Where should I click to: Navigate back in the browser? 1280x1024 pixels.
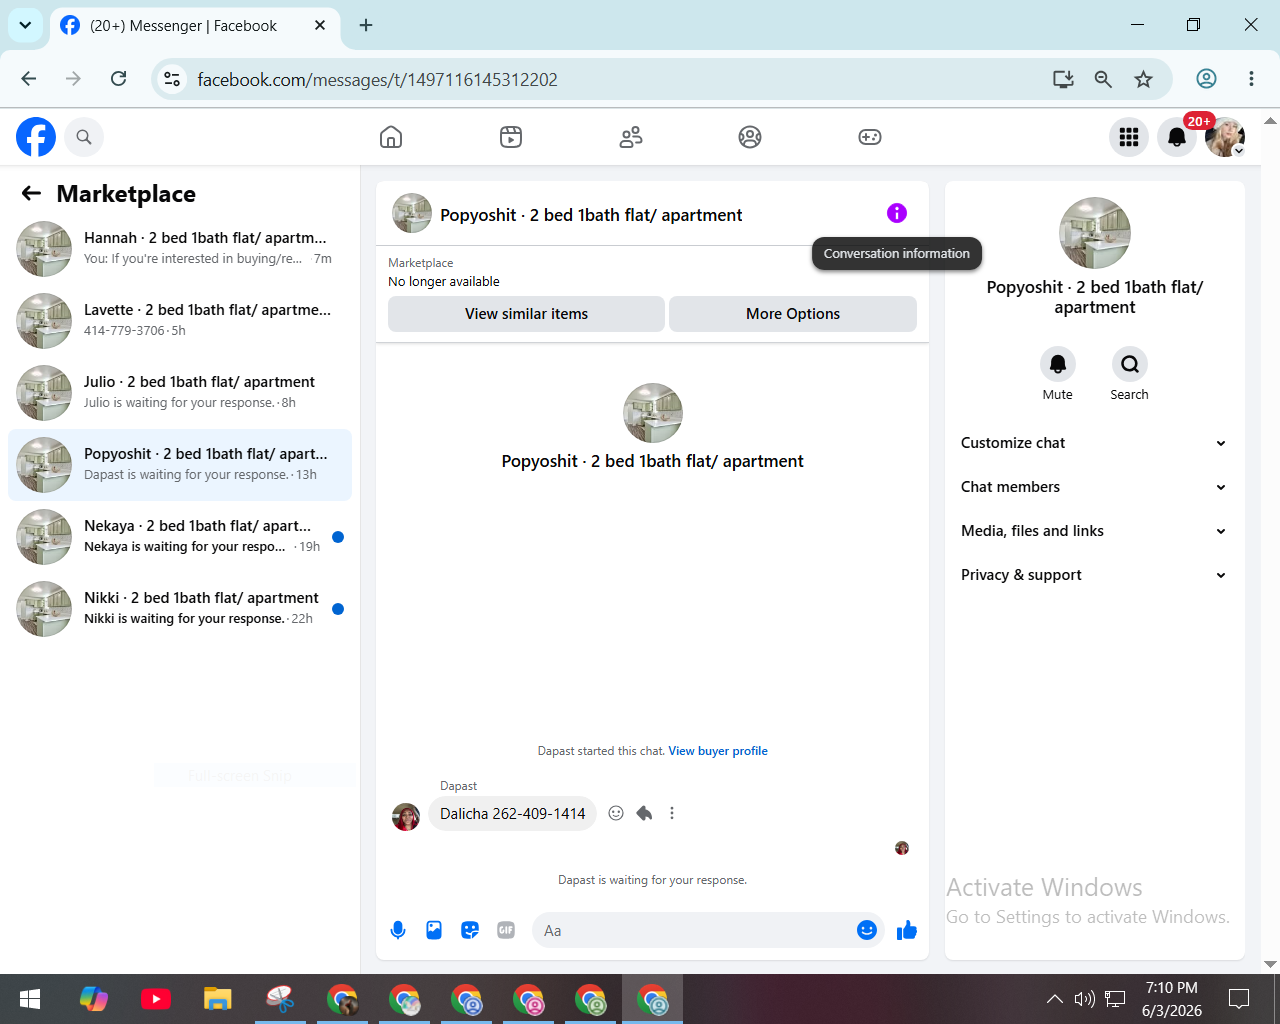click(29, 79)
